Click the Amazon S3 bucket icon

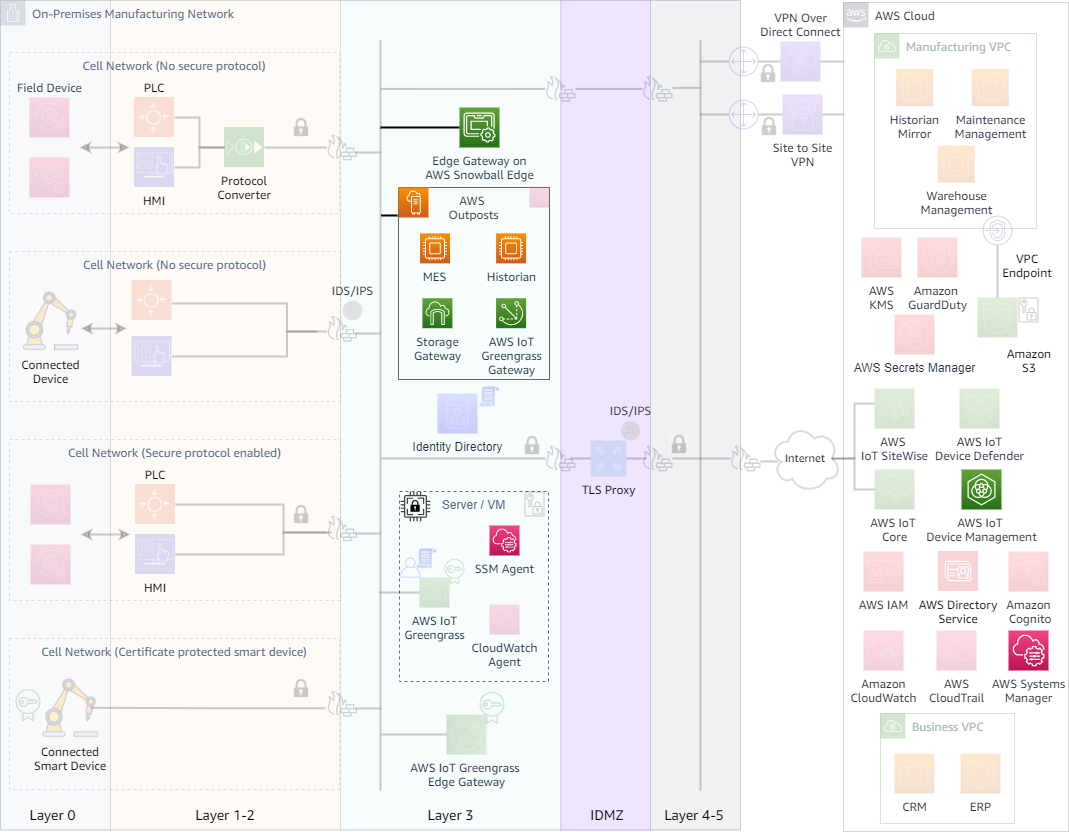pos(997,318)
